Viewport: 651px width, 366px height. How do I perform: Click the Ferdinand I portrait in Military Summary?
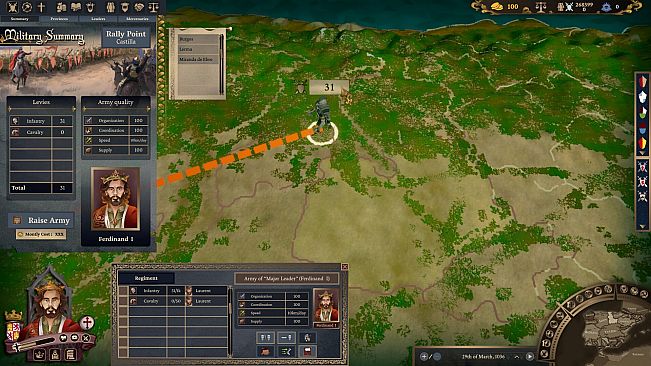115,199
